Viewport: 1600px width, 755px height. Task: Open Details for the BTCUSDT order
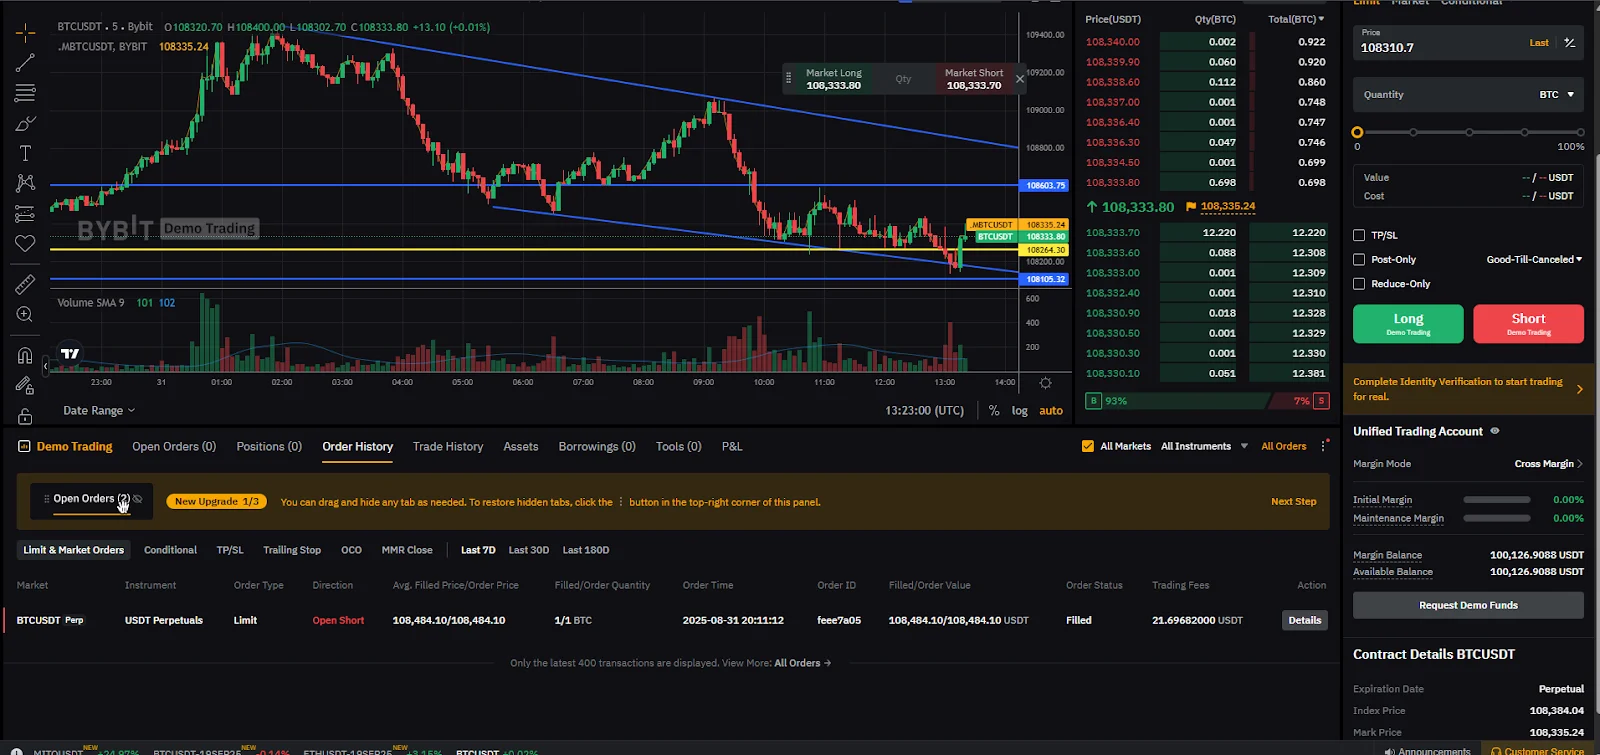point(1304,620)
